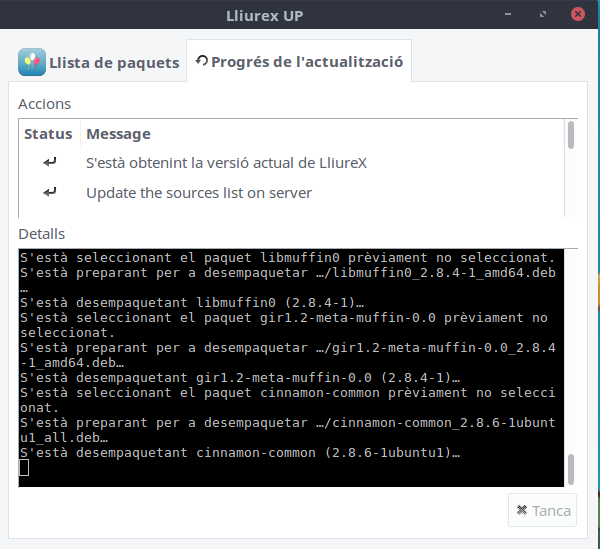
Task: Close the Lliurex UP window
Action: tap(579, 17)
